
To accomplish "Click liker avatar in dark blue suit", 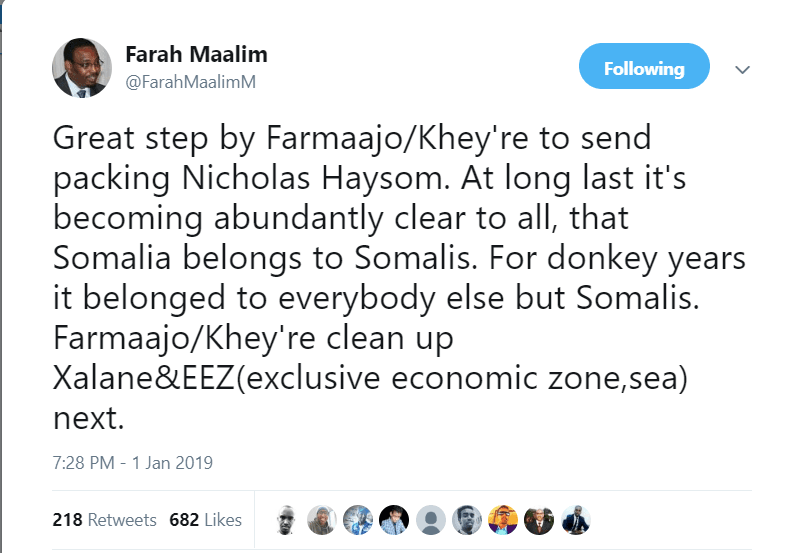I will (x=575, y=519).
